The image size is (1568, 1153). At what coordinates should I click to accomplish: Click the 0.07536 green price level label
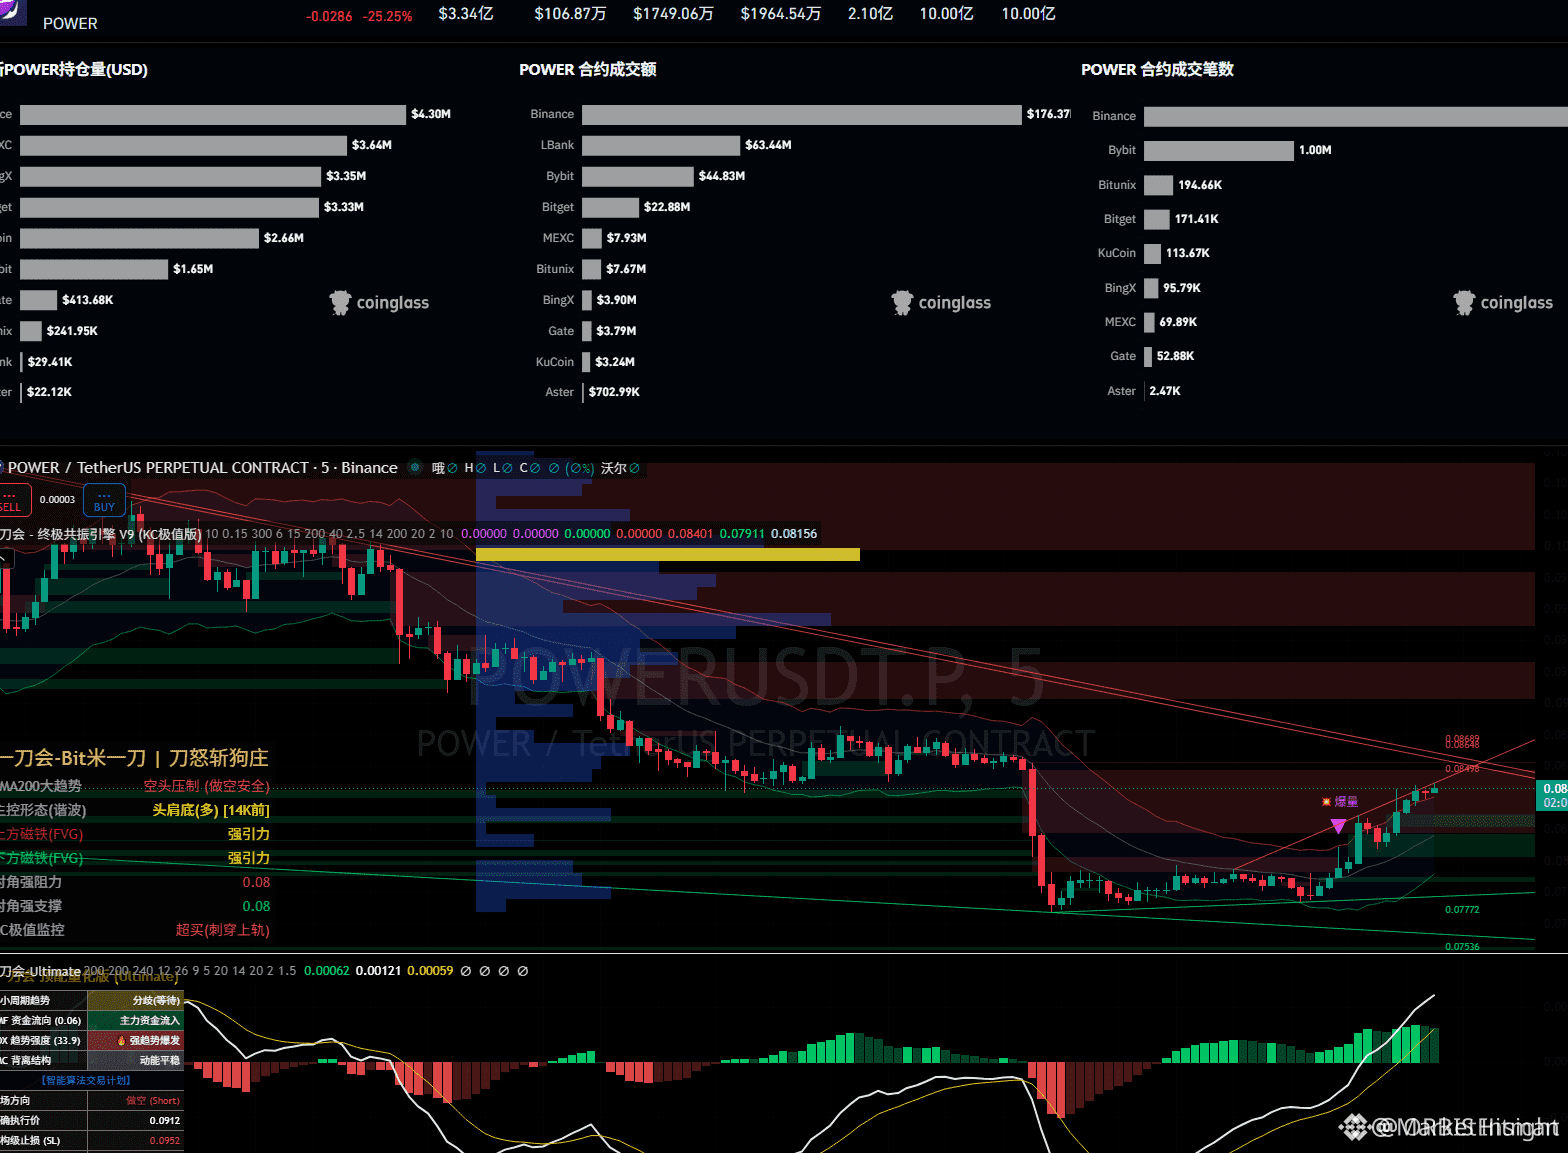pyautogui.click(x=1462, y=946)
